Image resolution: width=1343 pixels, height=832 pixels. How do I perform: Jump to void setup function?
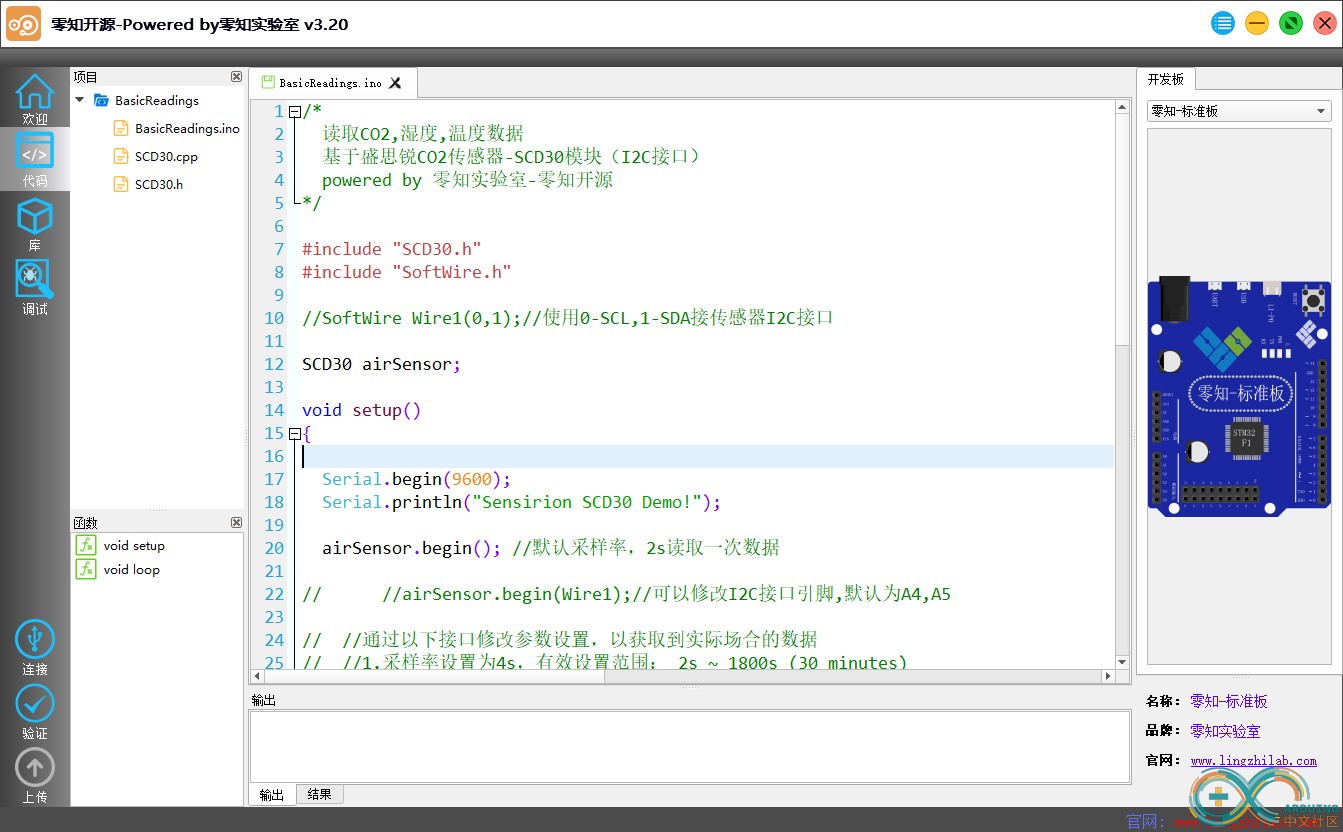click(x=134, y=546)
